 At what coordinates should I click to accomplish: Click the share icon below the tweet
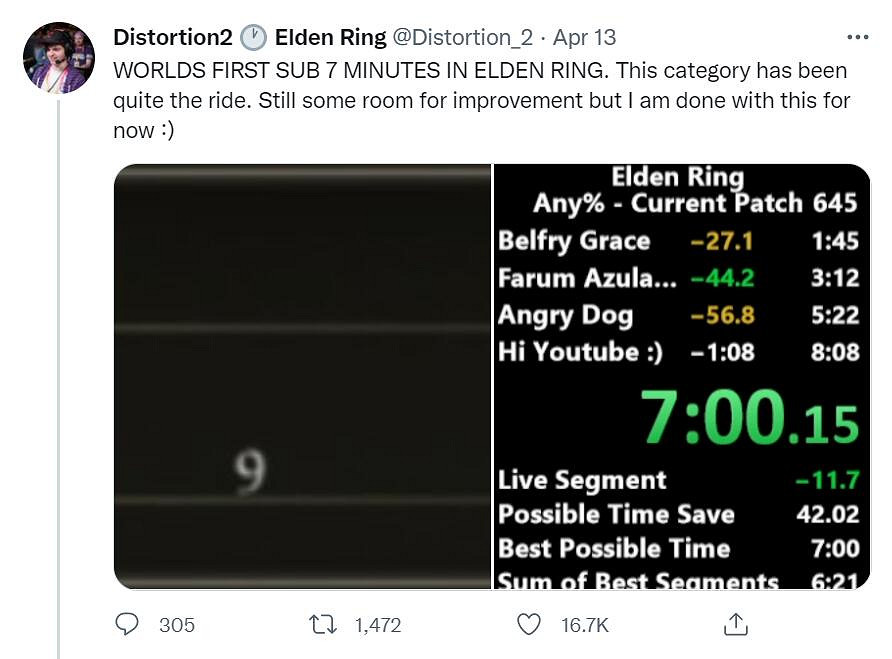pos(735,625)
